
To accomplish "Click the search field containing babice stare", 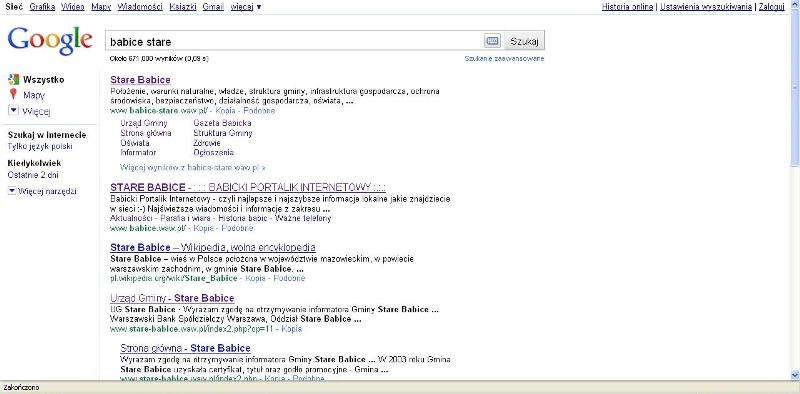I will tap(294, 41).
